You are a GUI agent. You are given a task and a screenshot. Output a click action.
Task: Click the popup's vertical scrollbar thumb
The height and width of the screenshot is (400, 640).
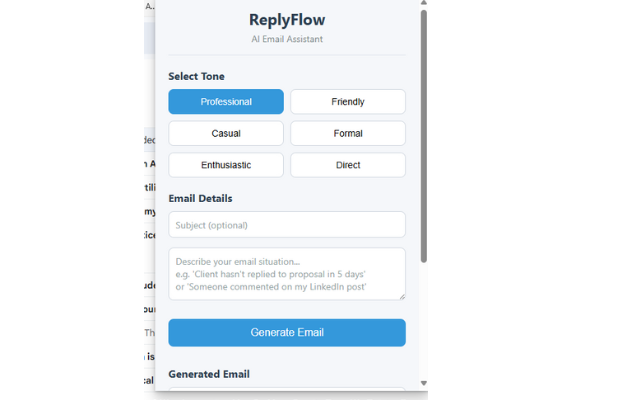[x=423, y=130]
